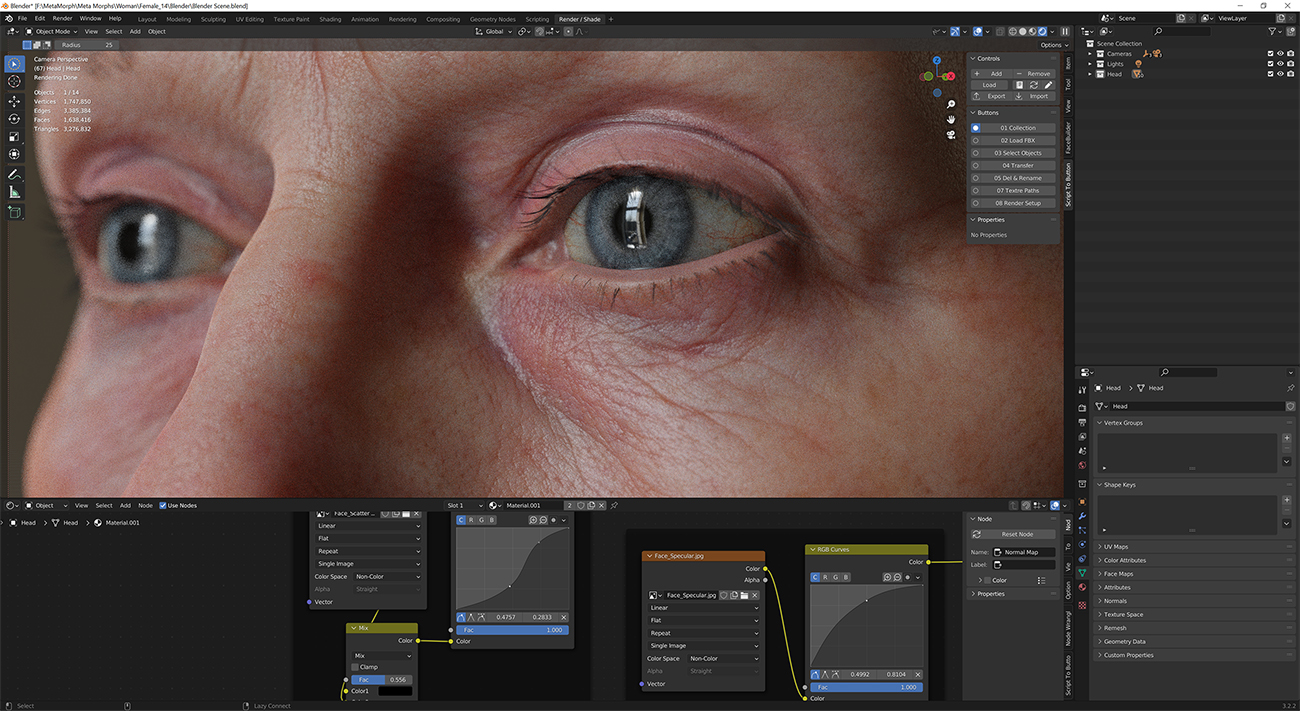Expand the UV Maps panel

(1115, 547)
